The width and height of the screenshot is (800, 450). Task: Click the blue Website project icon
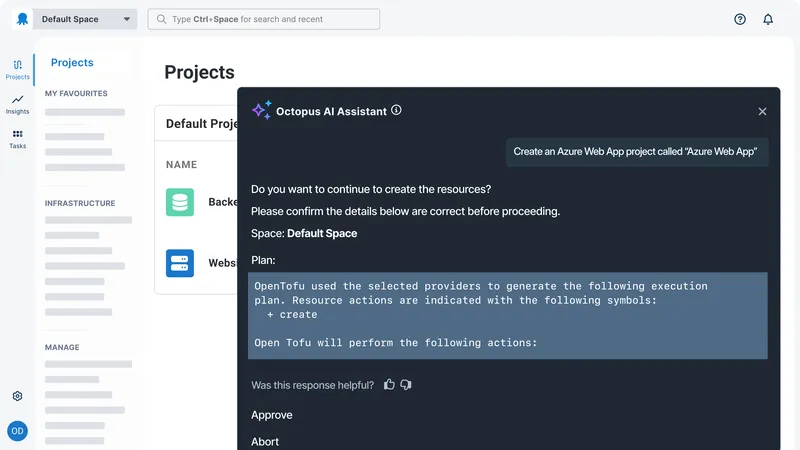(x=180, y=263)
